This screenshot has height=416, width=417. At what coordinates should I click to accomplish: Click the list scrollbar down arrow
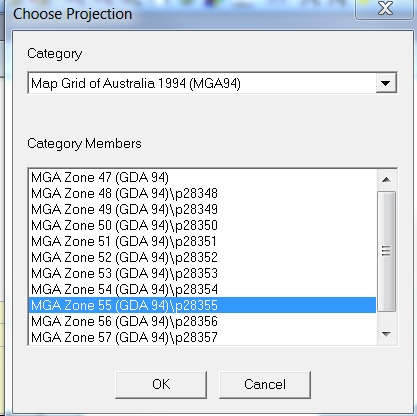tap(386, 334)
